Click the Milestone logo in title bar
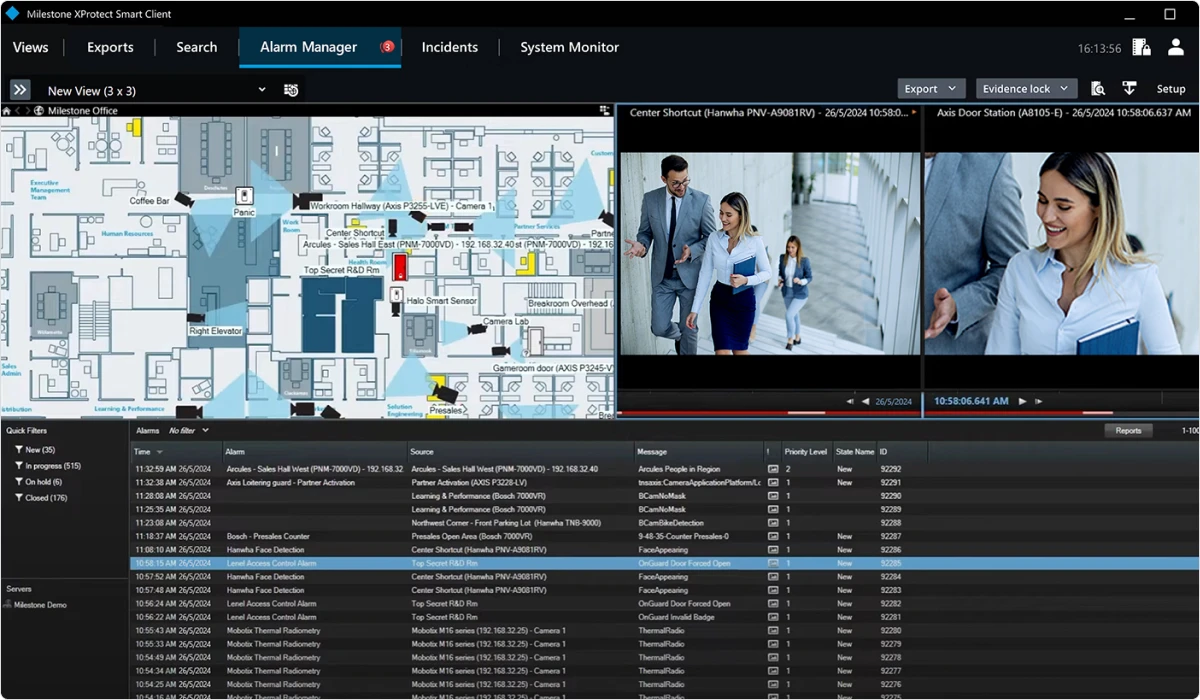The height and width of the screenshot is (700, 1200). point(12,14)
